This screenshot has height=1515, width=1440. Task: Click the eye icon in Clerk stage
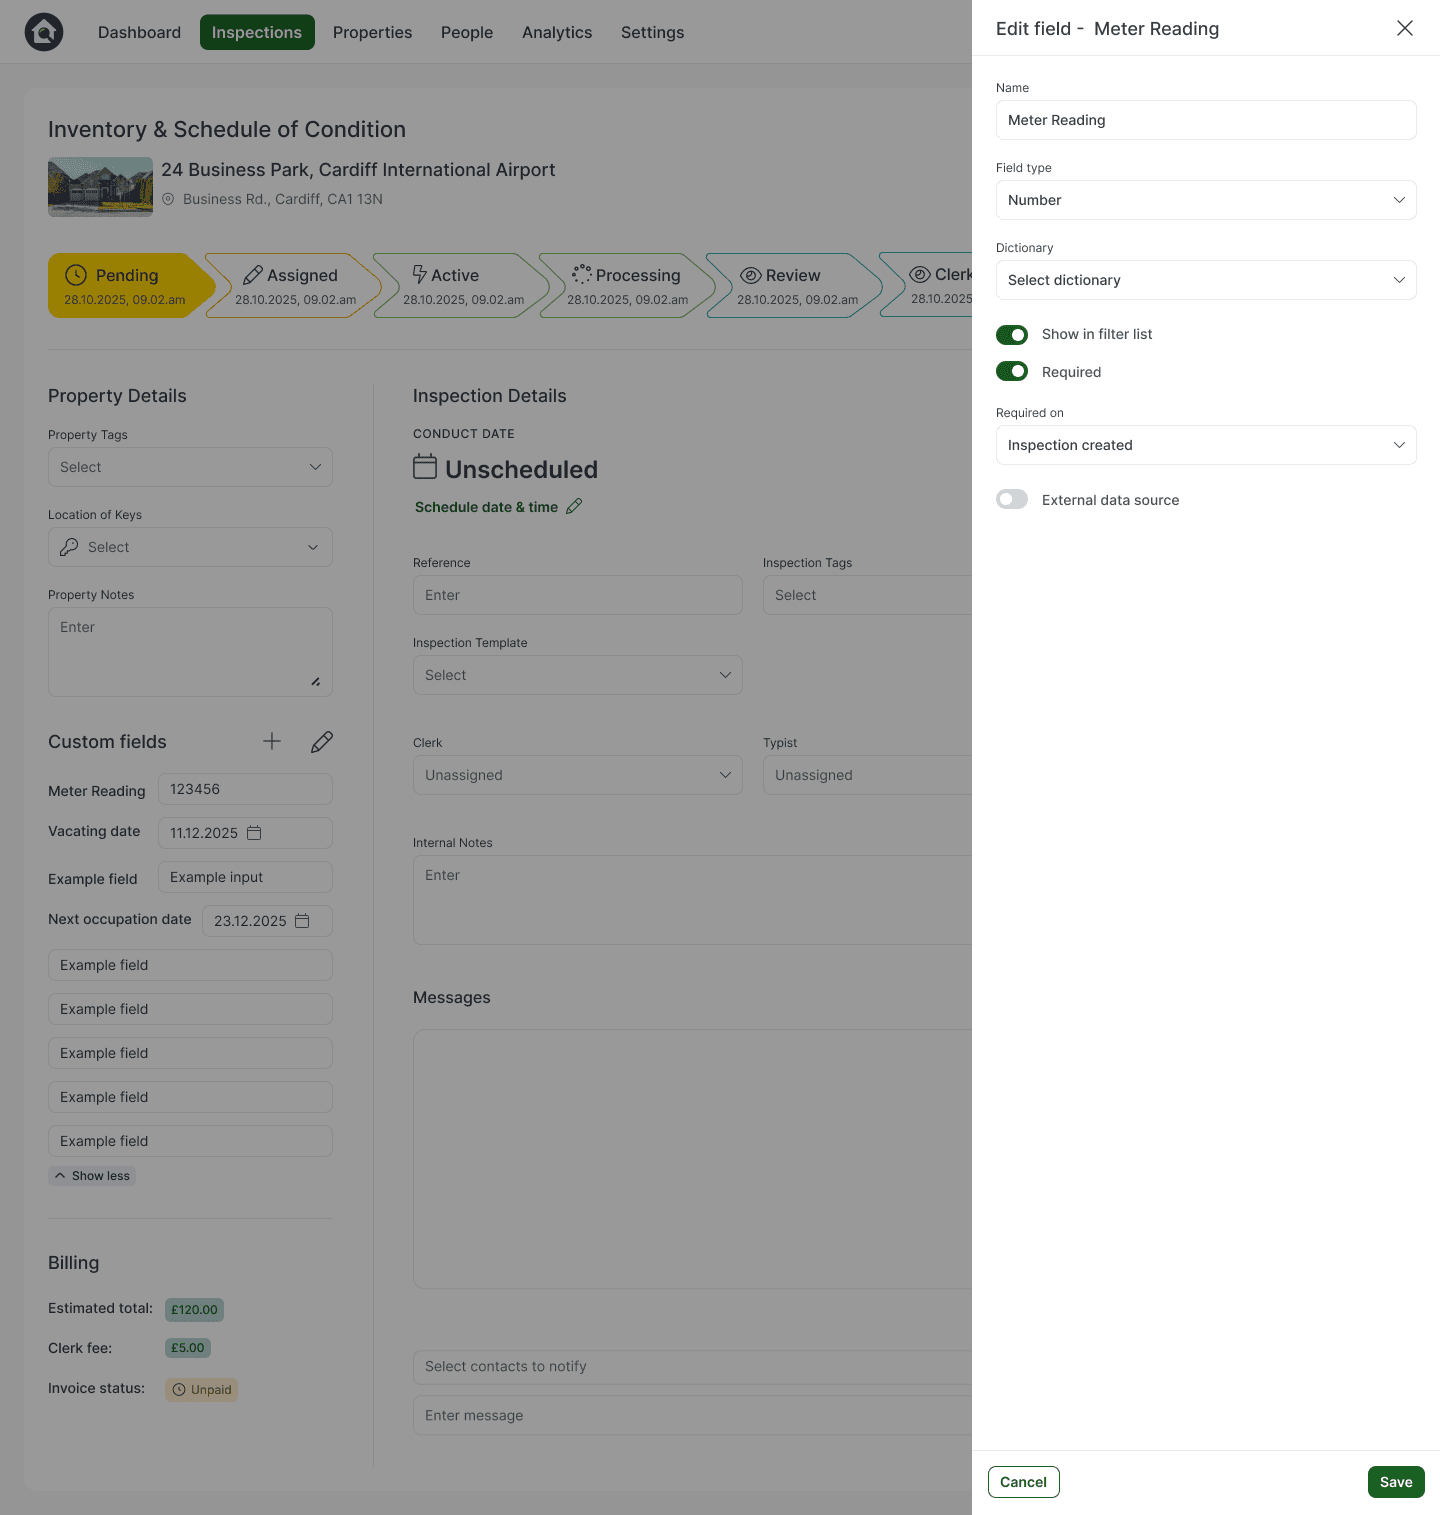coord(920,274)
